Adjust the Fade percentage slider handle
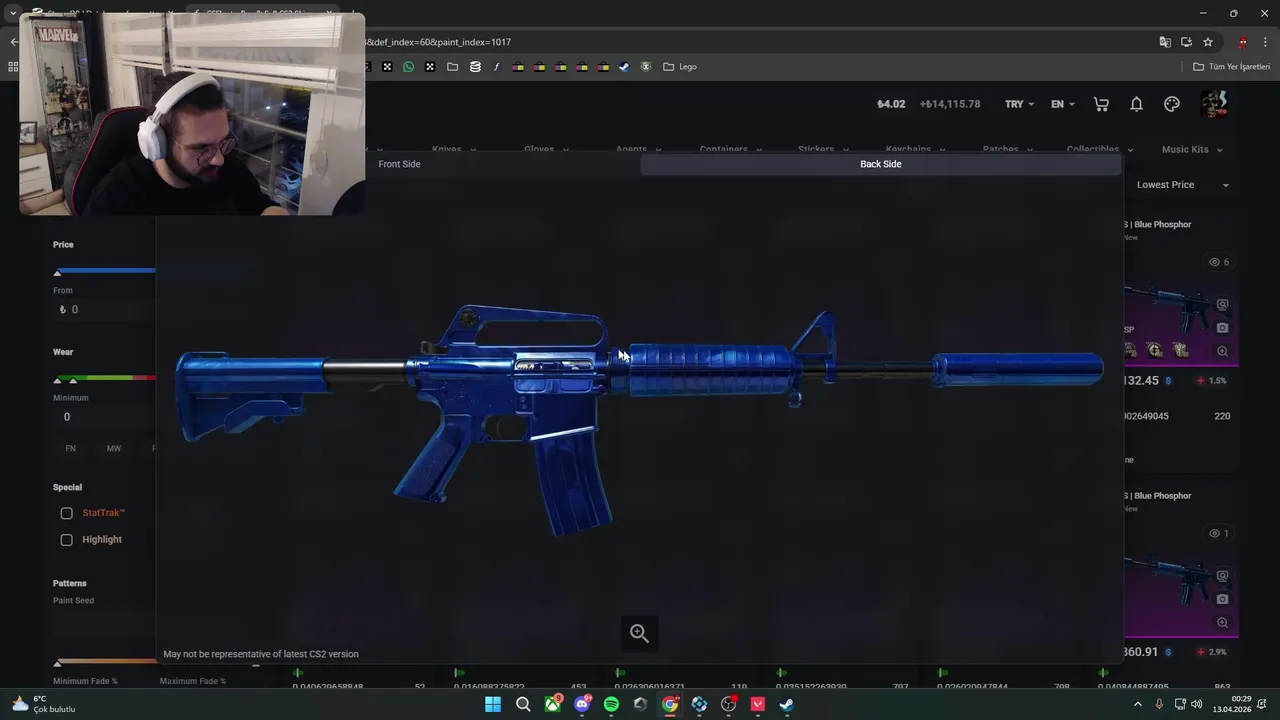Screen dimensions: 1280x720 pos(57,663)
